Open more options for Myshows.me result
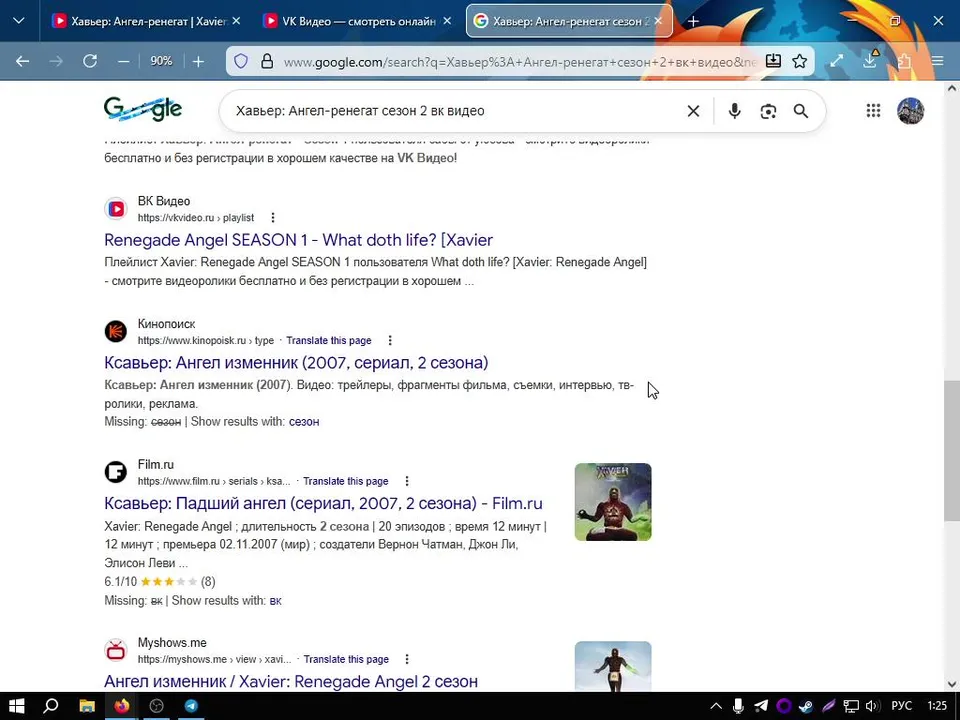The height and width of the screenshot is (720, 960). click(x=407, y=659)
